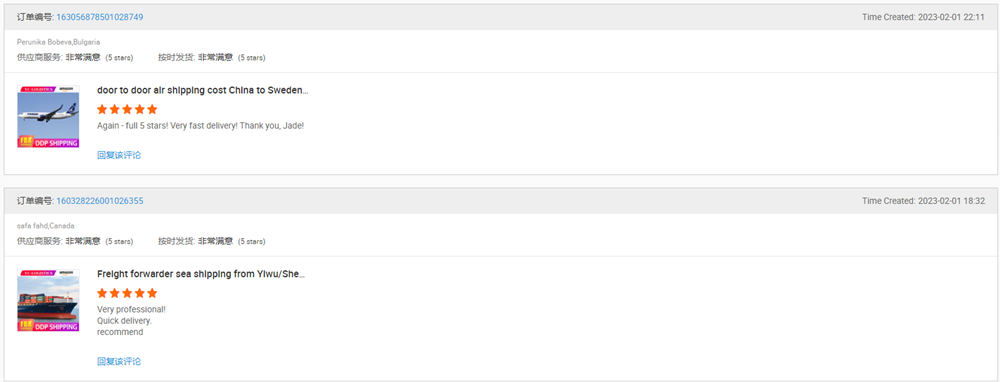Open order number 163056878501028749 link
The height and width of the screenshot is (382, 1000).
pos(99,17)
